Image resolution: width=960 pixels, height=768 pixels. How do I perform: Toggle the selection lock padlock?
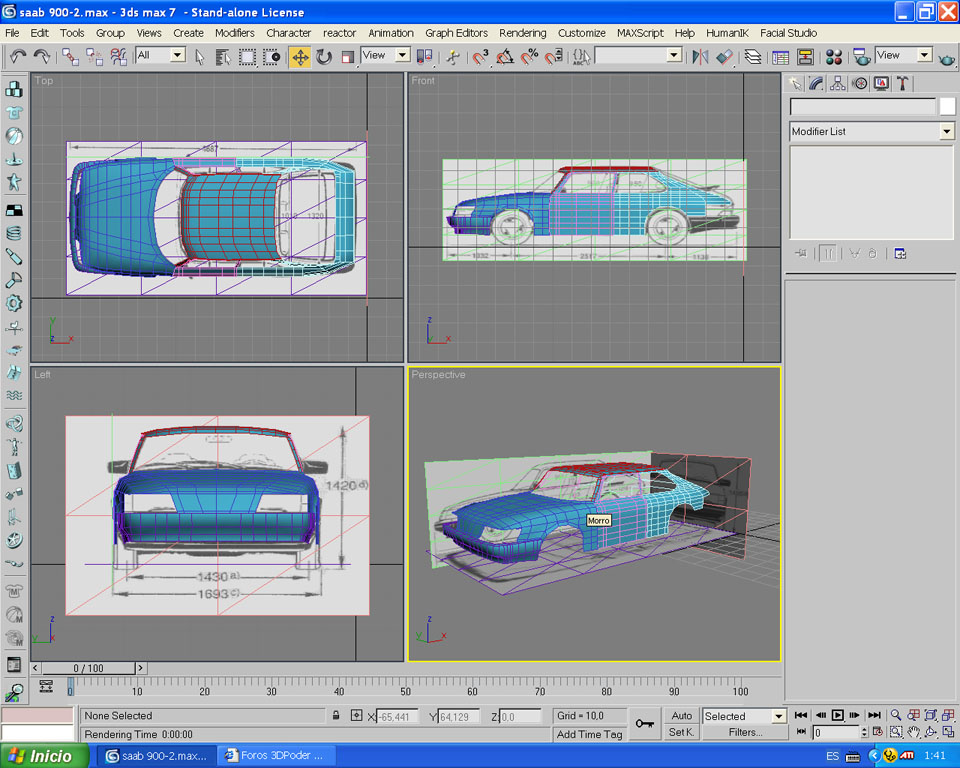tap(336, 715)
